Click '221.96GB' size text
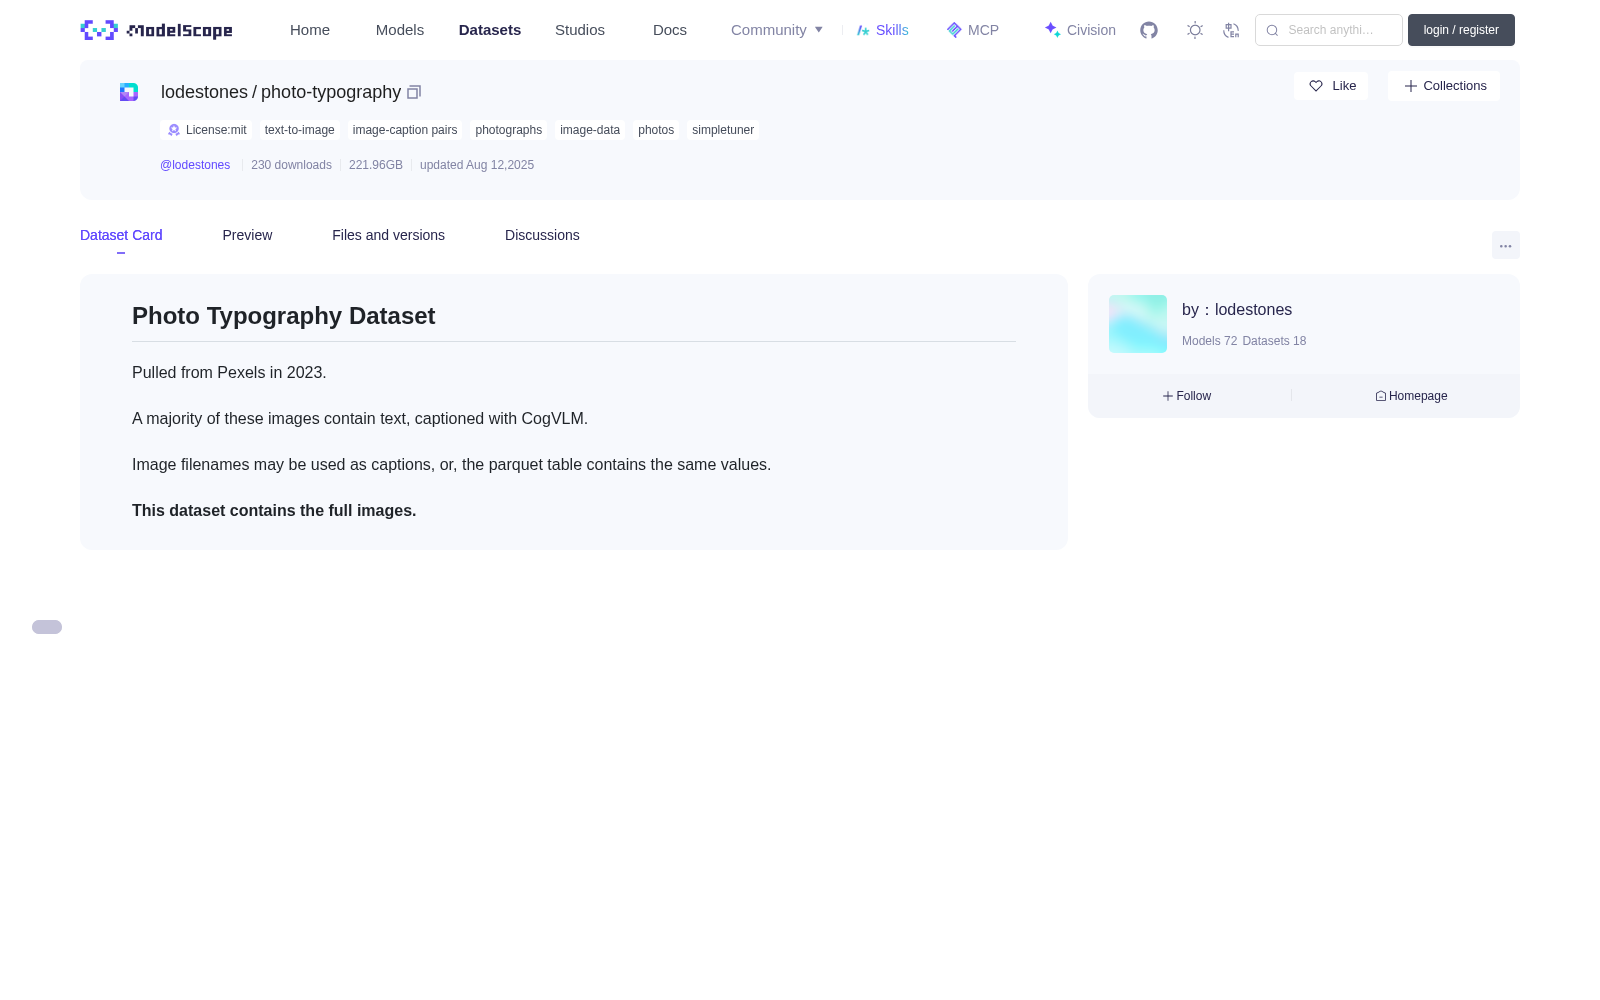The height and width of the screenshot is (1000, 1600). point(376,165)
